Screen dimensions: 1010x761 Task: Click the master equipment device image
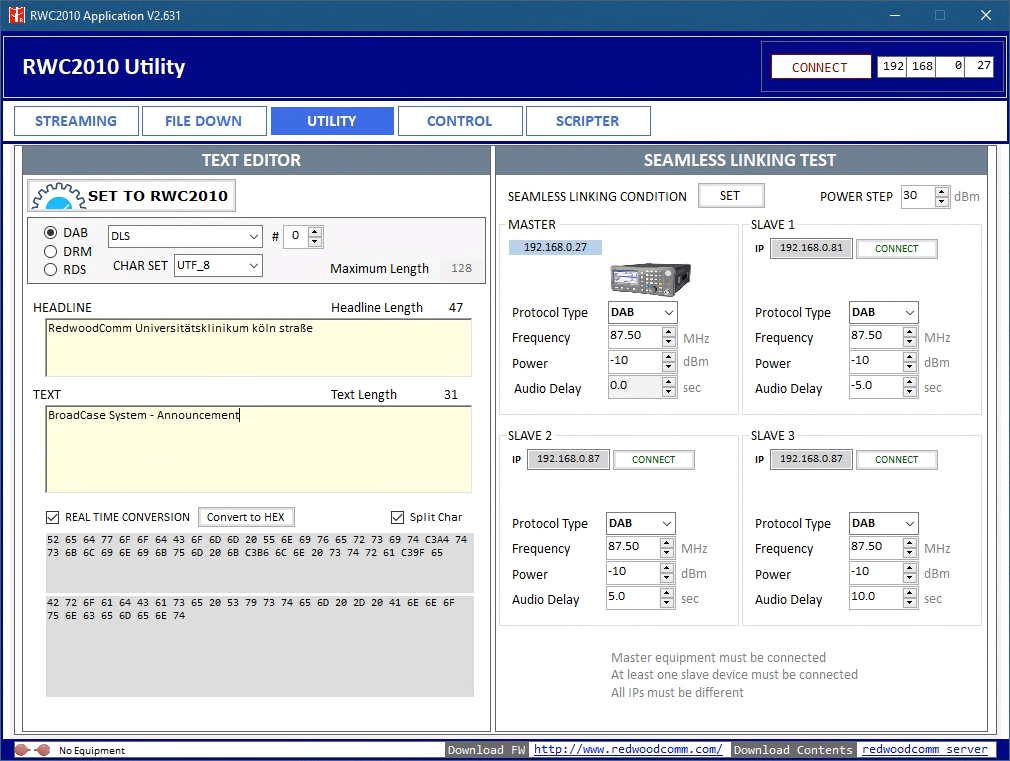click(x=650, y=278)
